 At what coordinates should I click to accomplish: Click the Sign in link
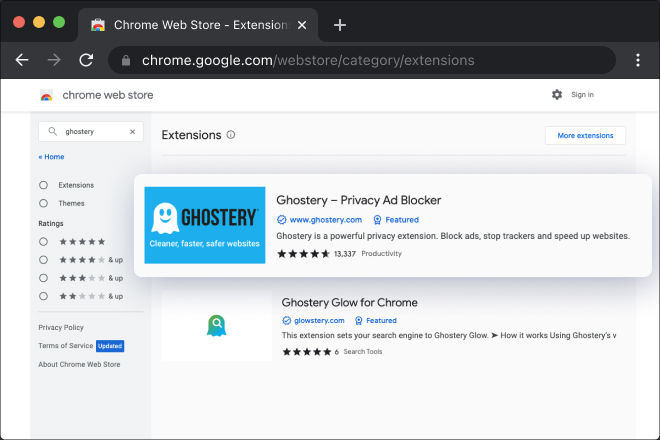[x=582, y=95]
